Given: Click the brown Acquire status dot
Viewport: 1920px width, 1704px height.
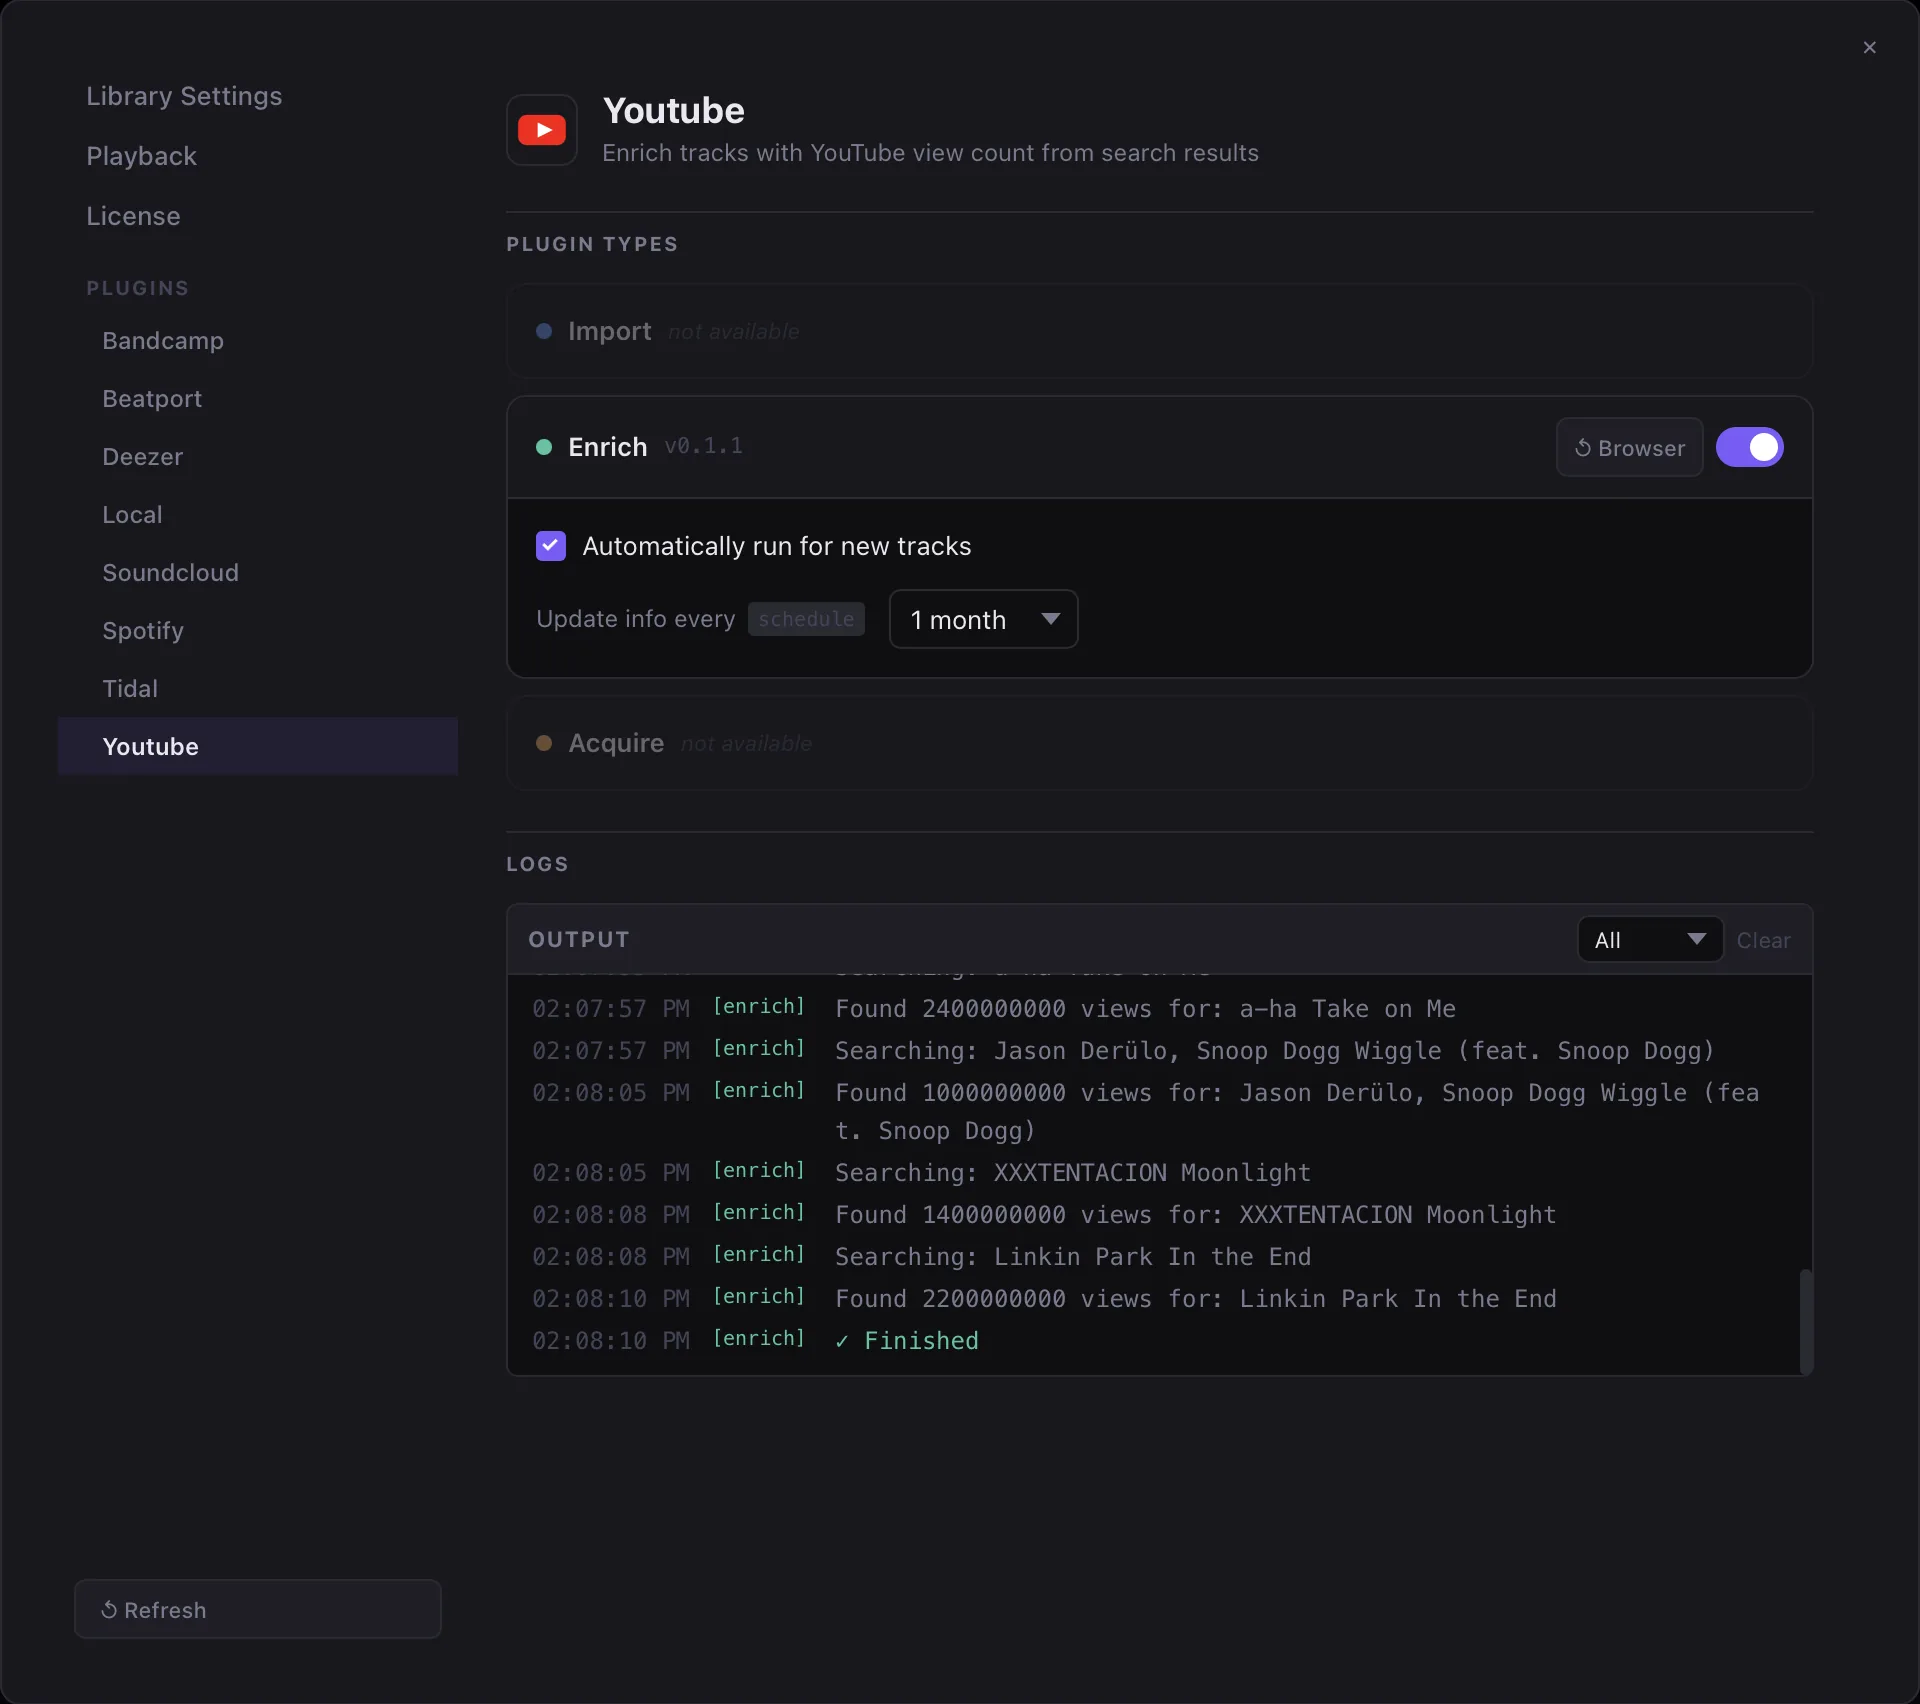Looking at the screenshot, I should 544,743.
